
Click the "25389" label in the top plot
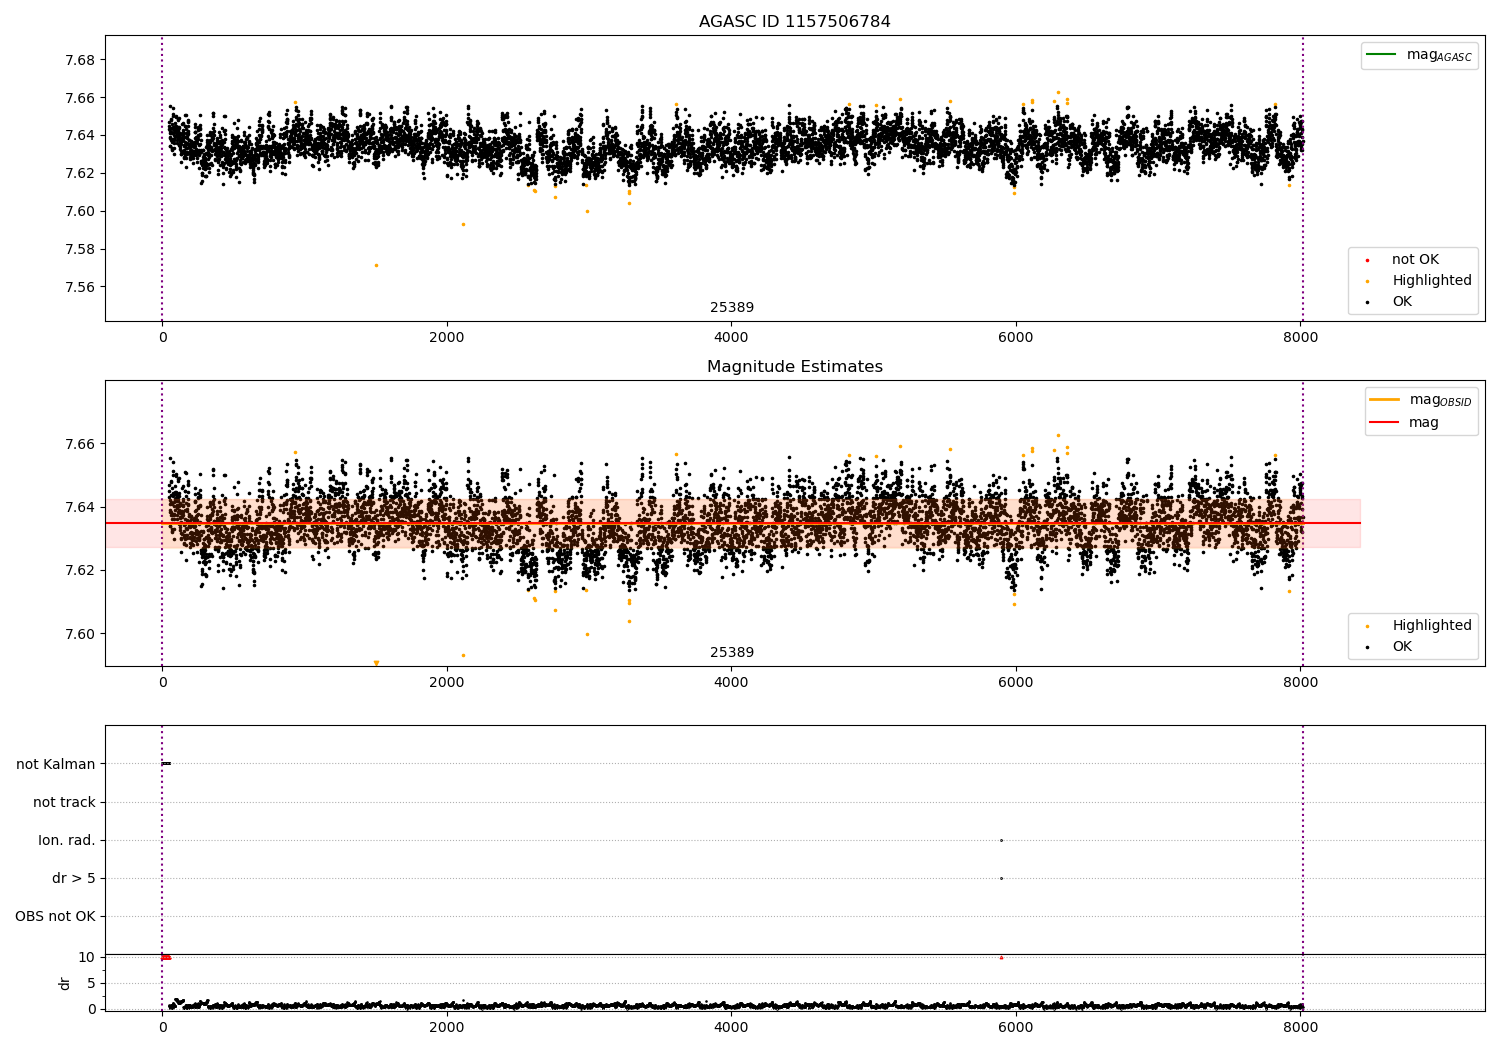coord(732,308)
